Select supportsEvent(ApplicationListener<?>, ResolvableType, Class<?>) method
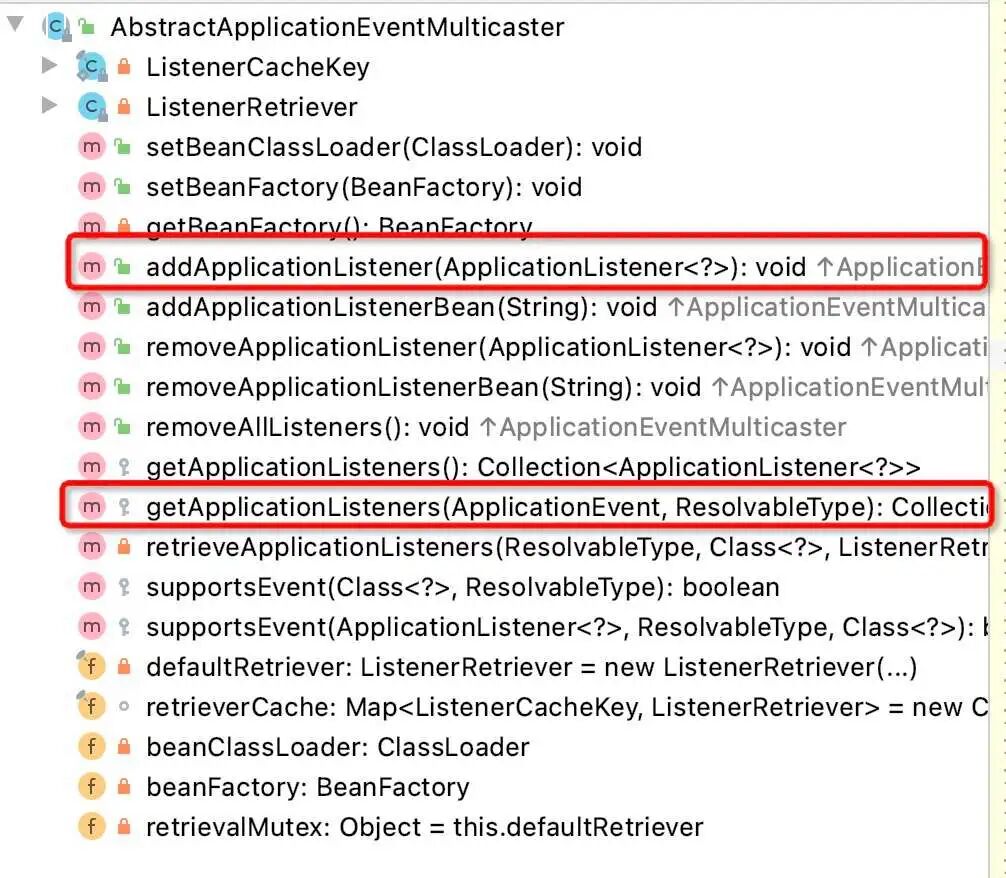 point(567,626)
